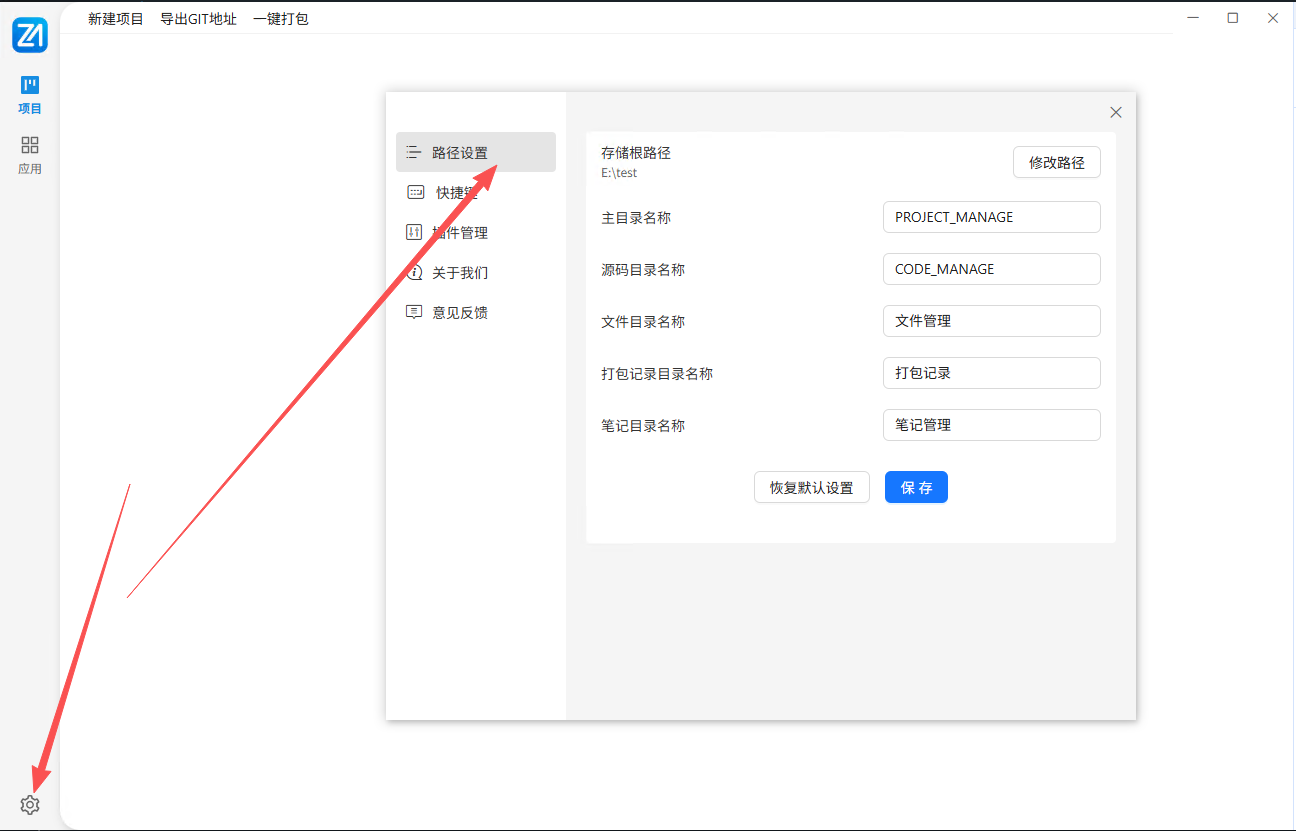Image resolution: width=1296 pixels, height=831 pixels.
Task: Open 意见反馈 (Feedback) section
Action: coord(460,311)
